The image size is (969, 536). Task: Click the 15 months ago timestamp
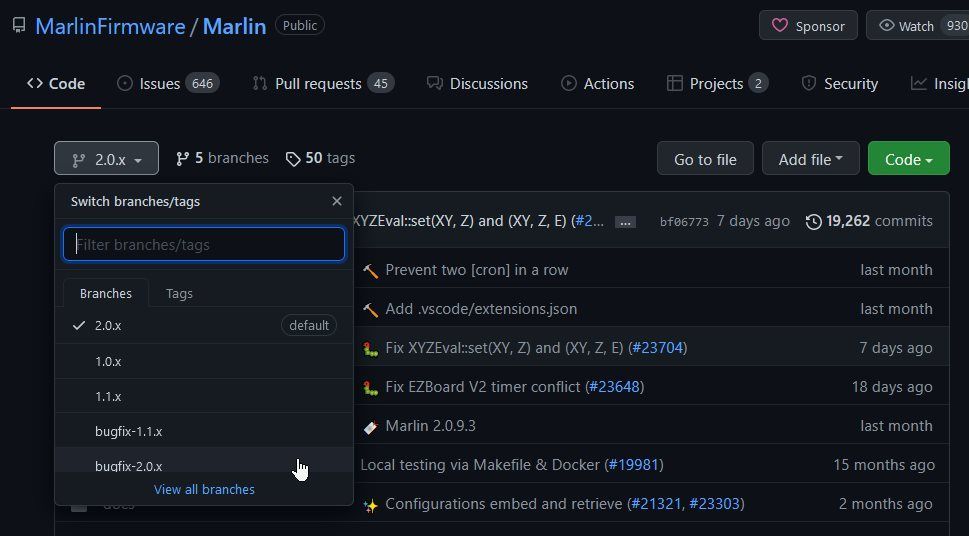pos(883,464)
